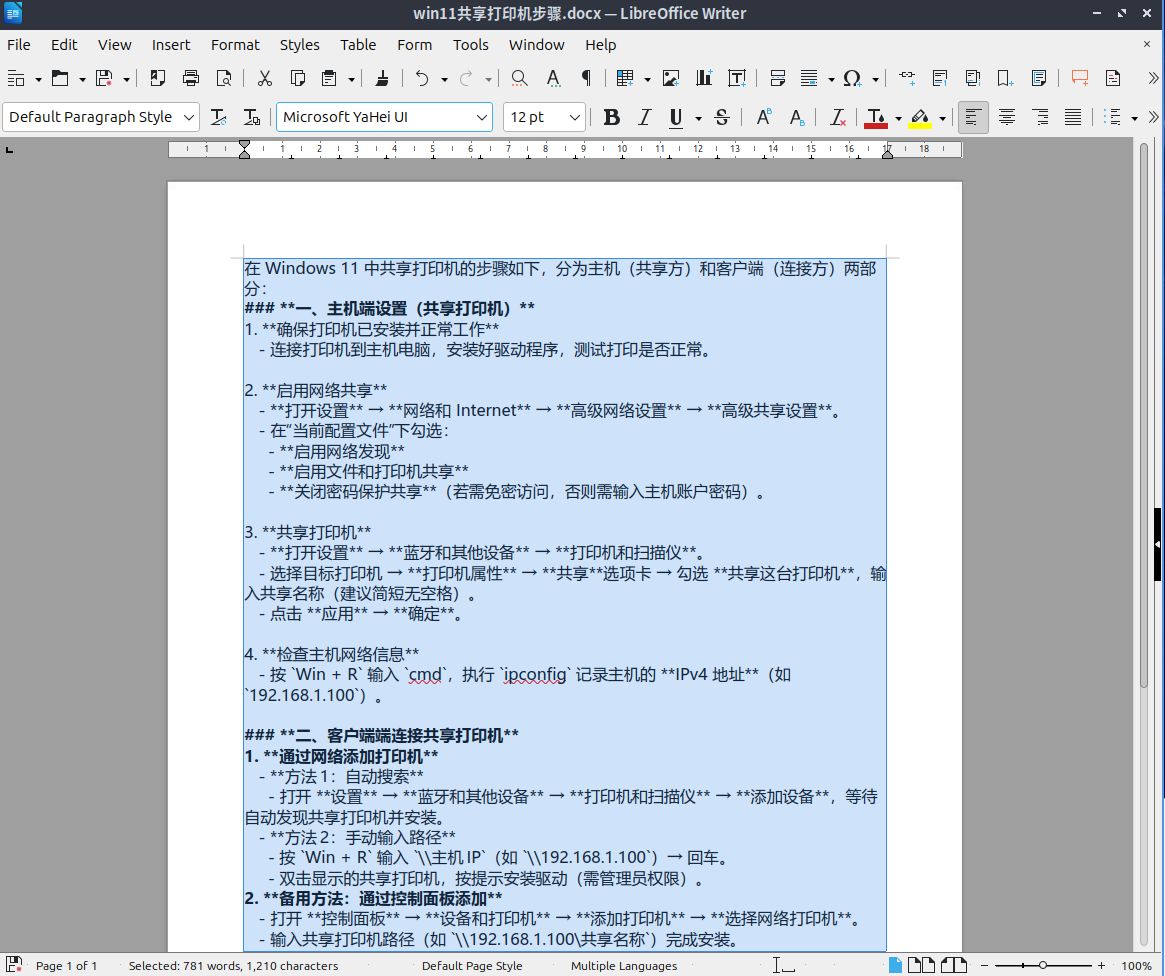1165x976 pixels.
Task: Click the Cut scissors icon
Action: 265,78
